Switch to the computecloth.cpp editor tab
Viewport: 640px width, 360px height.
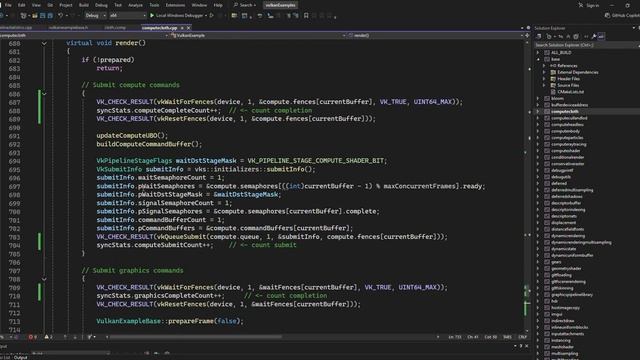(x=160, y=28)
